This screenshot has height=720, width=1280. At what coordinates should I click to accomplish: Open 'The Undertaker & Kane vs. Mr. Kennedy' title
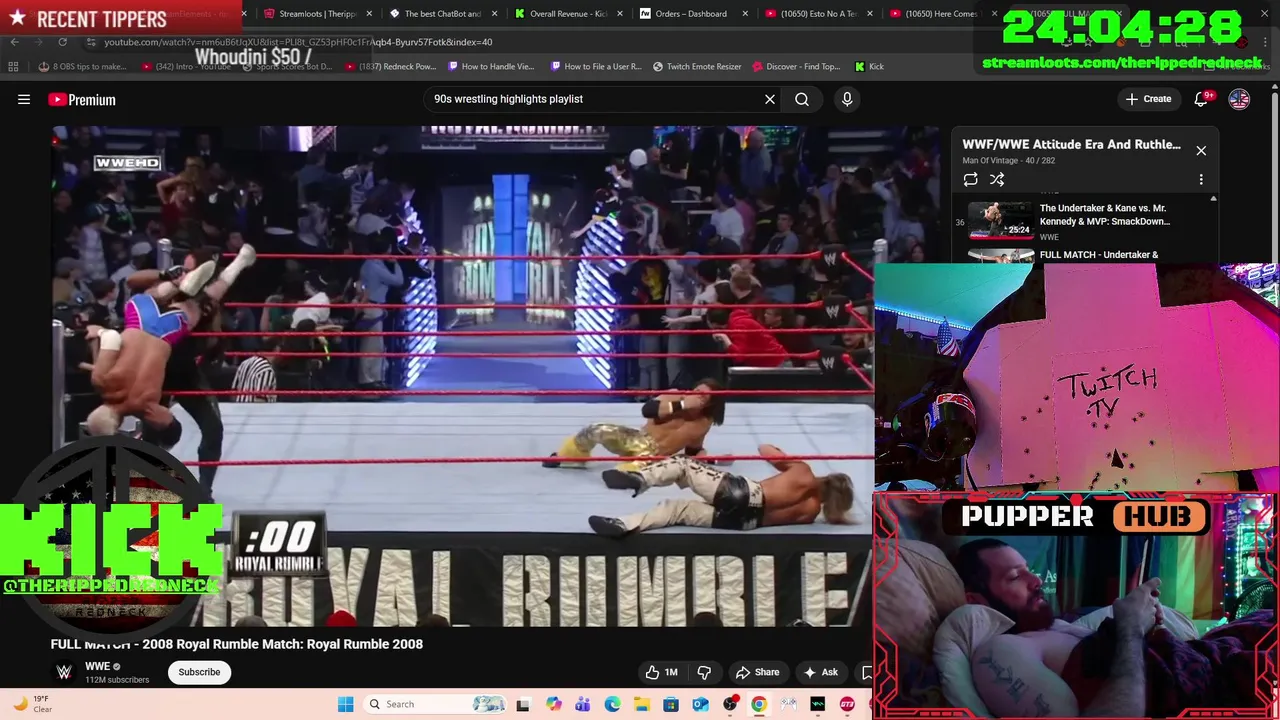(x=1105, y=215)
